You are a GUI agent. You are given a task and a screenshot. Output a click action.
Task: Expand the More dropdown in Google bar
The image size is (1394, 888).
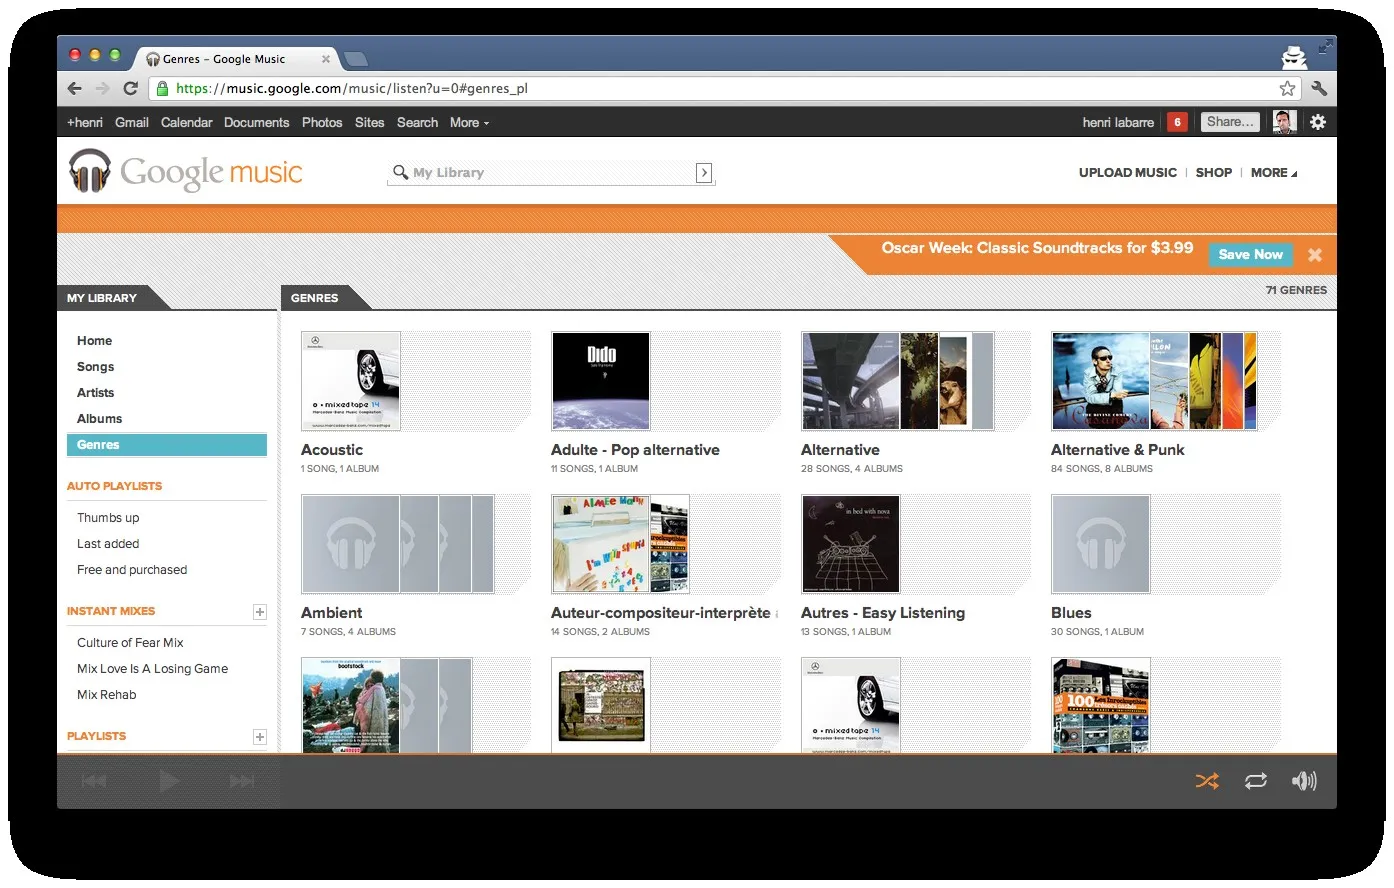[x=469, y=123]
